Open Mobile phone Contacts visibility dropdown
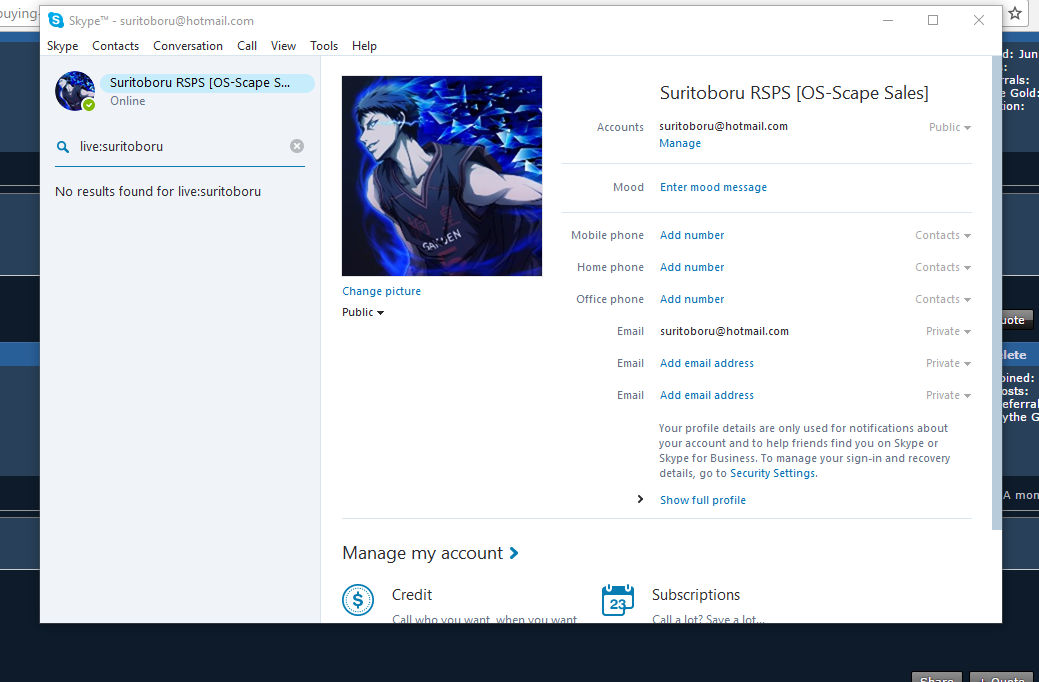Viewport: 1039px width, 682px height. pyautogui.click(x=943, y=235)
